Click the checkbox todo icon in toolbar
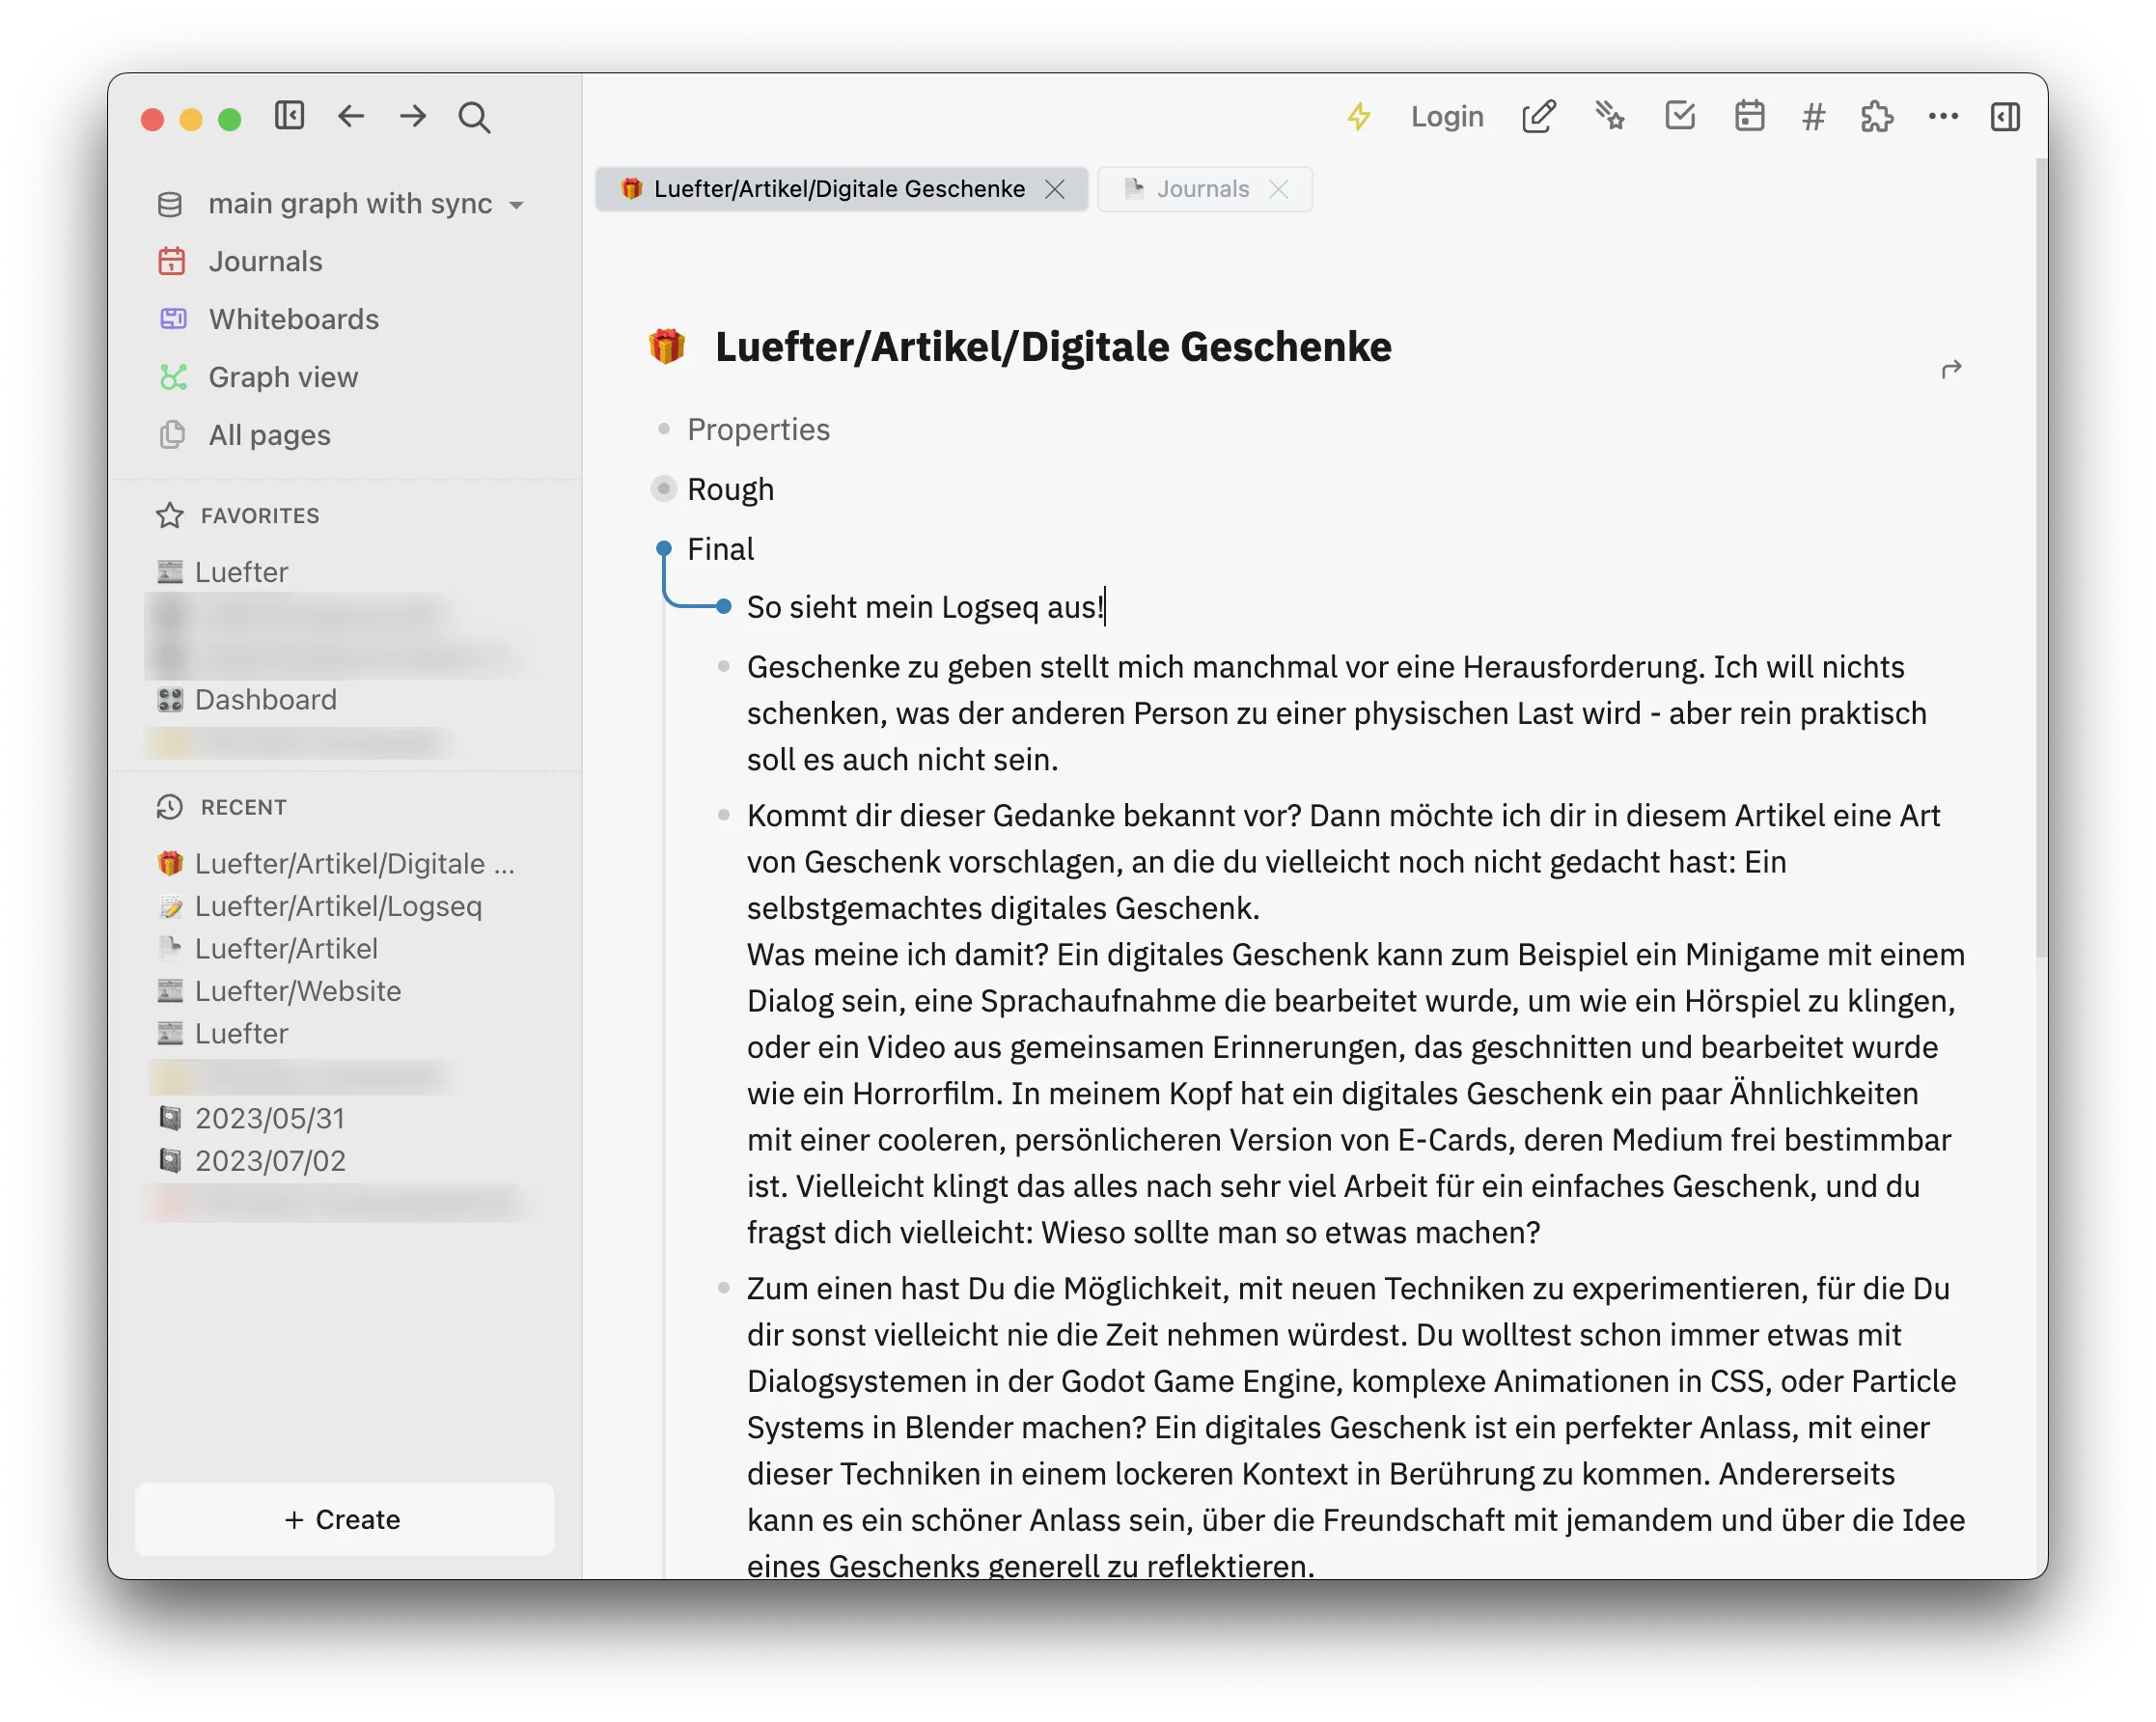Screen dimensions: 2156x1722 click(x=1680, y=116)
